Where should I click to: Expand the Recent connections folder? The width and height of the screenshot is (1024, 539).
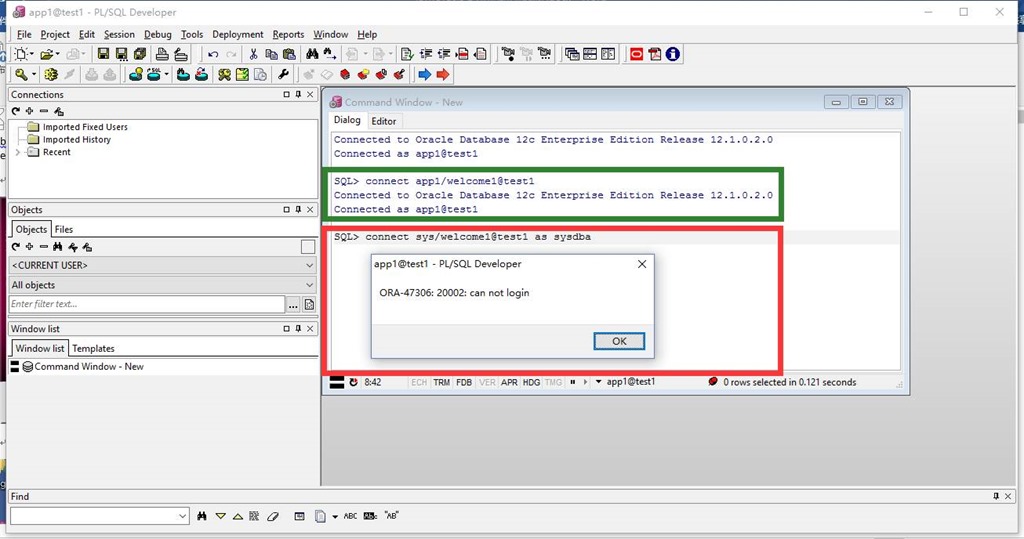pyautogui.click(x=18, y=152)
